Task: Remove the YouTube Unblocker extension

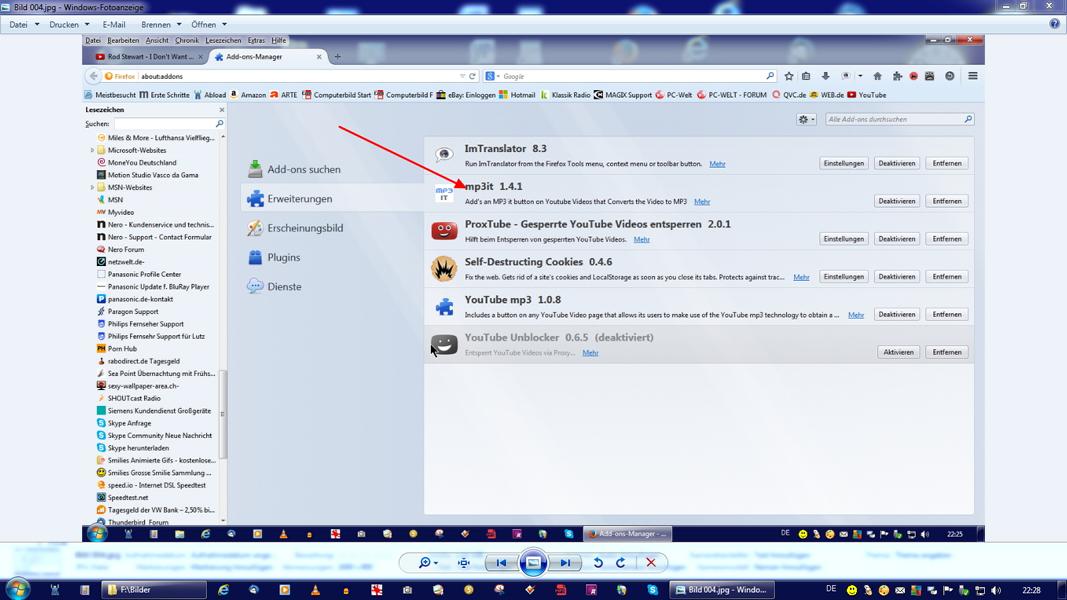Action: [x=947, y=352]
